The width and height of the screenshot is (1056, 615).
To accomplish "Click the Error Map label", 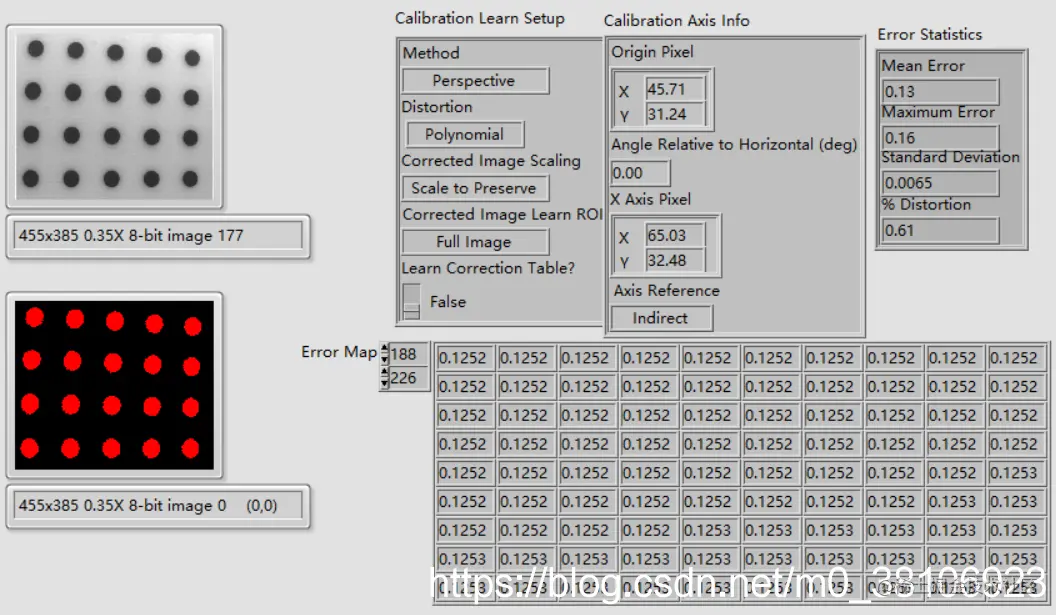I will coord(339,352).
